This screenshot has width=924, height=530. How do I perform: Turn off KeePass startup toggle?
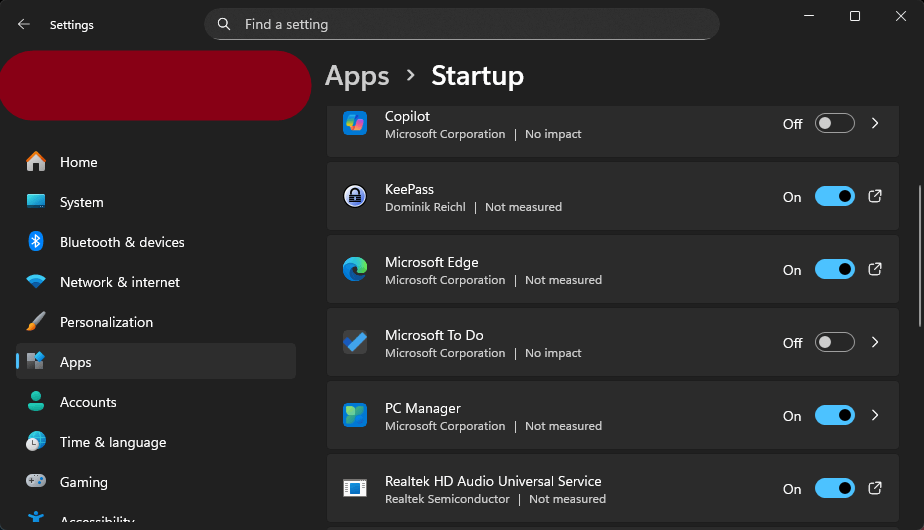(x=835, y=197)
